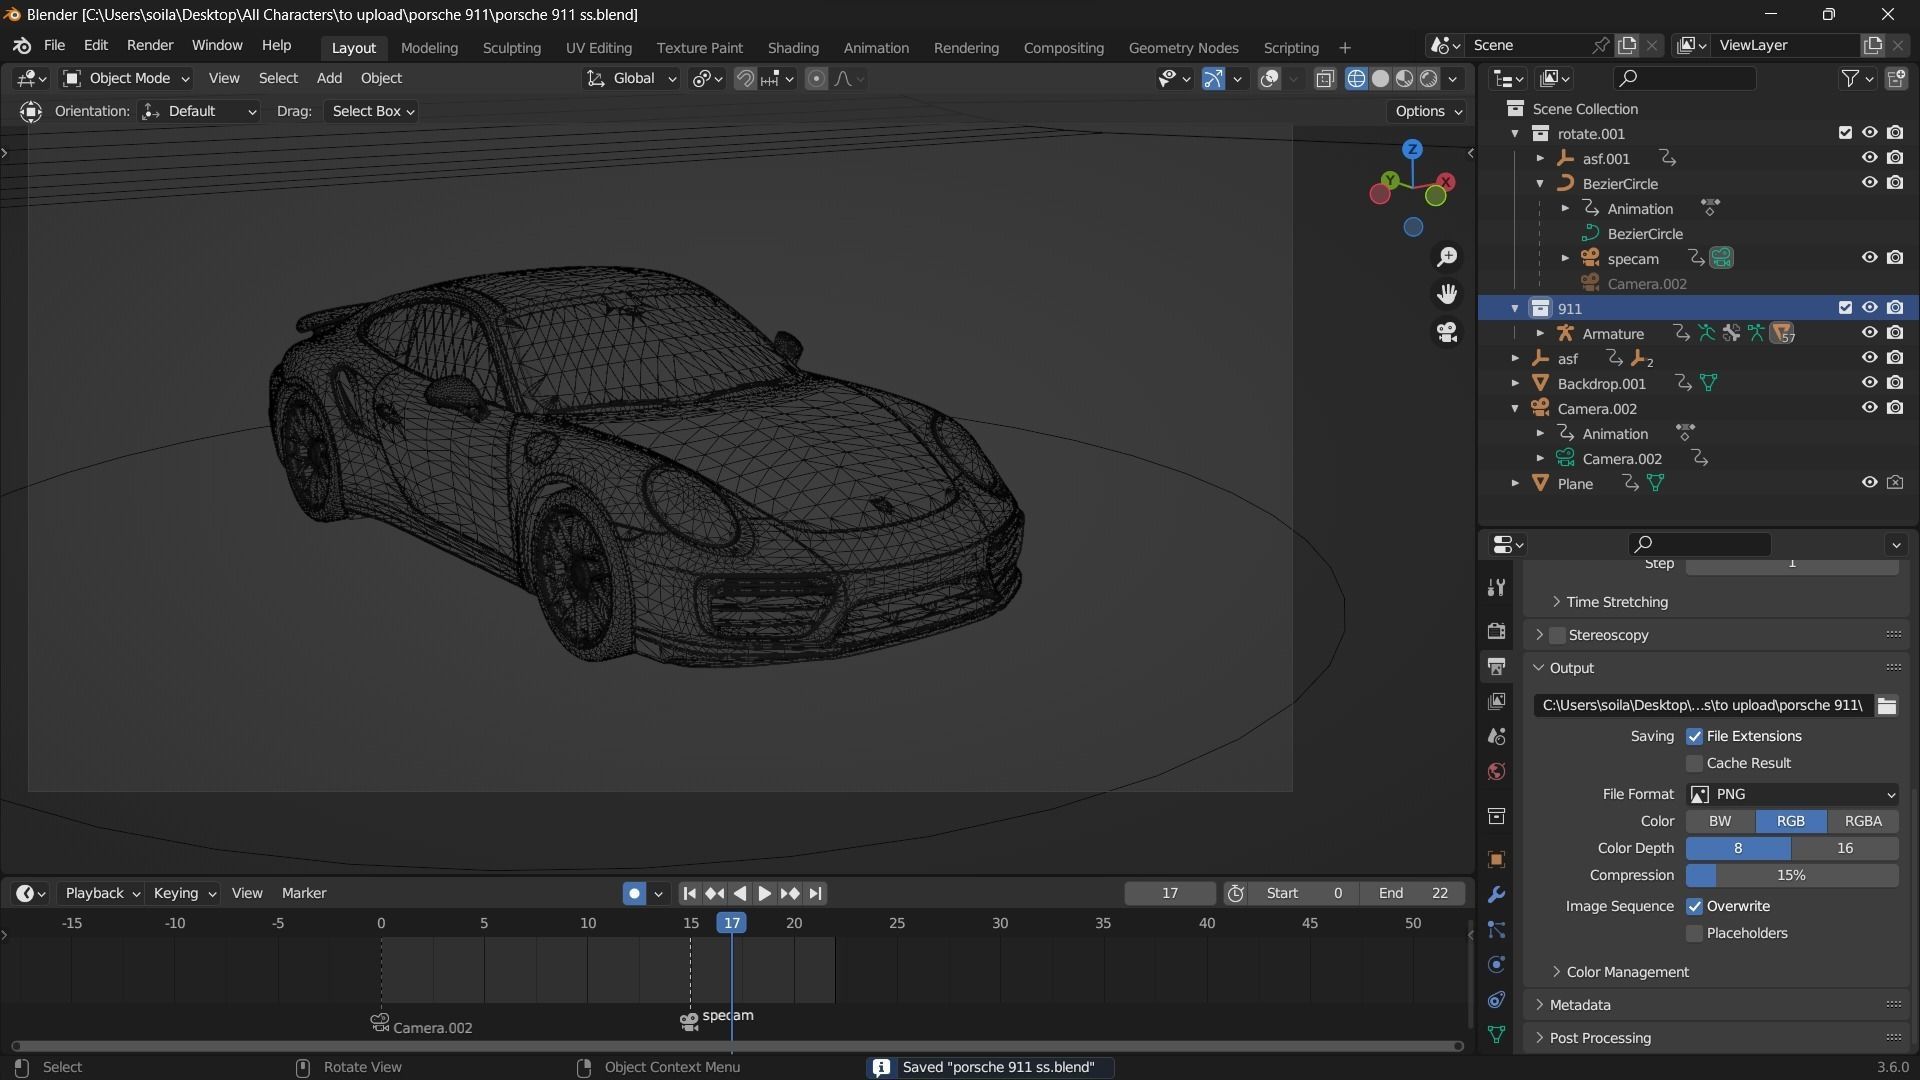Viewport: 1920px width, 1080px height.
Task: Click the move view hand icon
Action: [x=1447, y=294]
